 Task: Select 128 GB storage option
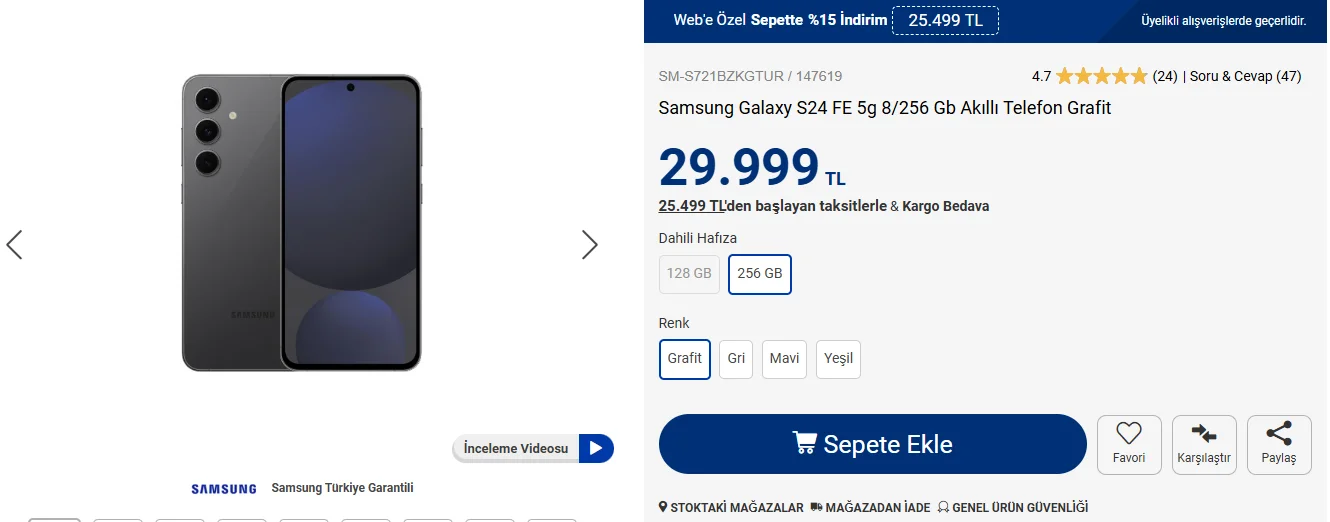click(689, 274)
